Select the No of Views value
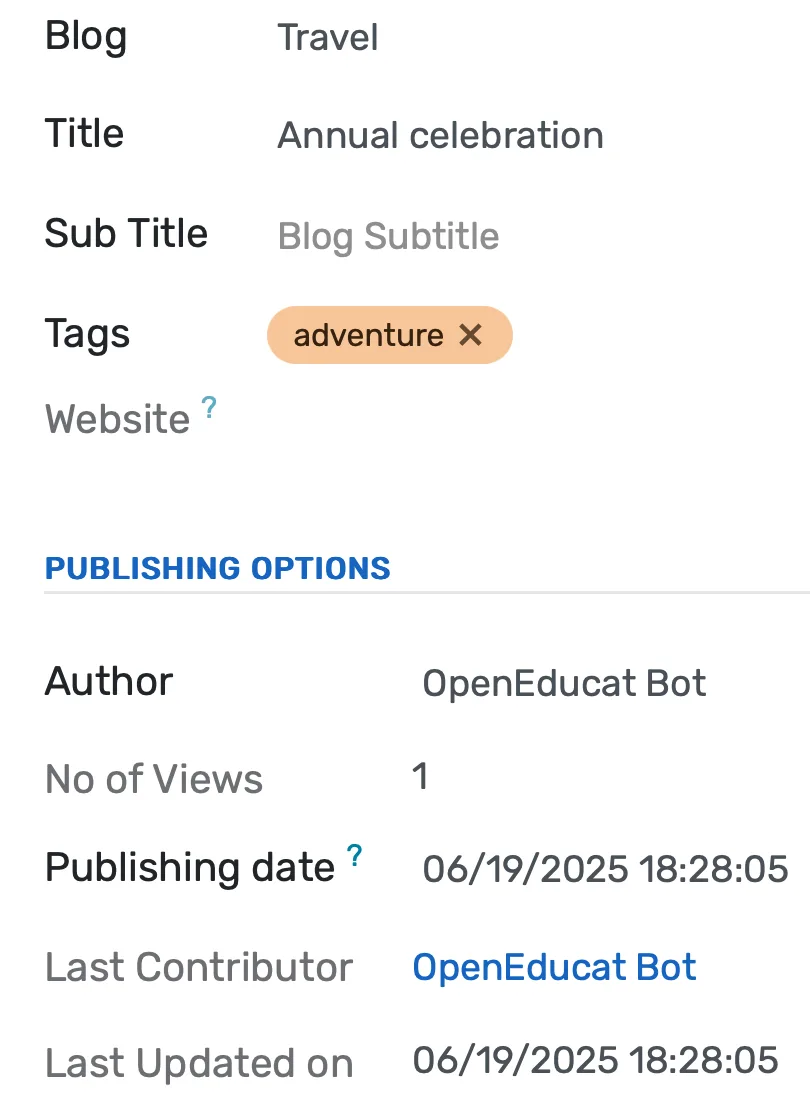 coord(421,777)
